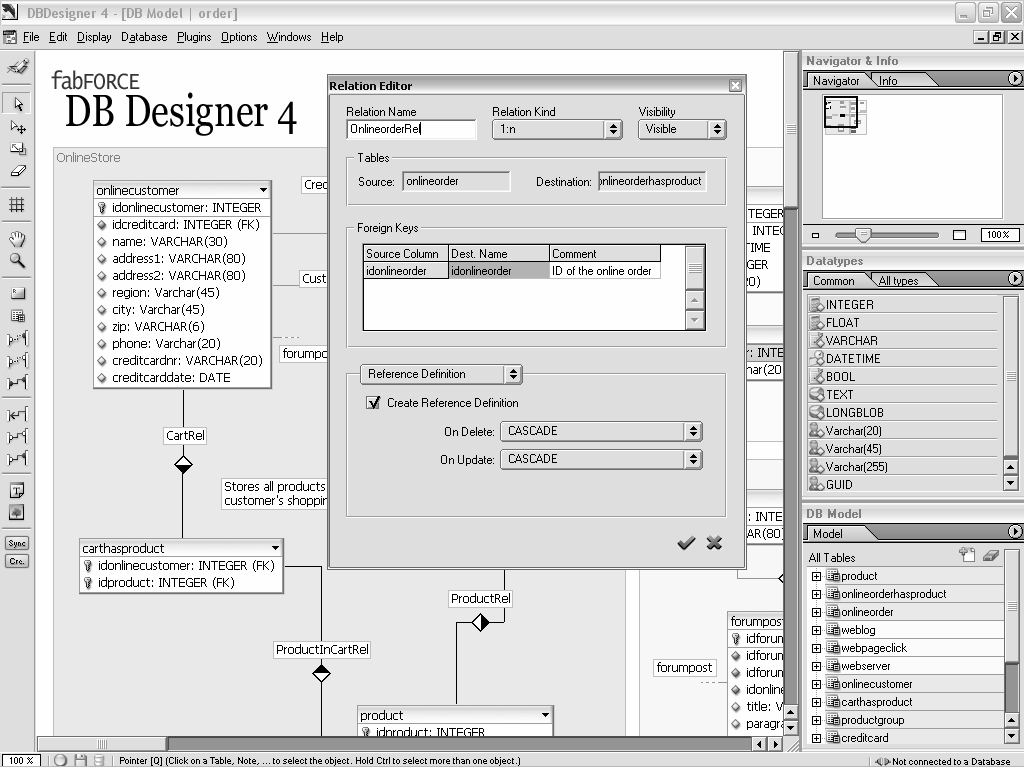Select VARCHAR in the Datatypes list
Image resolution: width=1024 pixels, height=768 pixels.
(x=851, y=341)
